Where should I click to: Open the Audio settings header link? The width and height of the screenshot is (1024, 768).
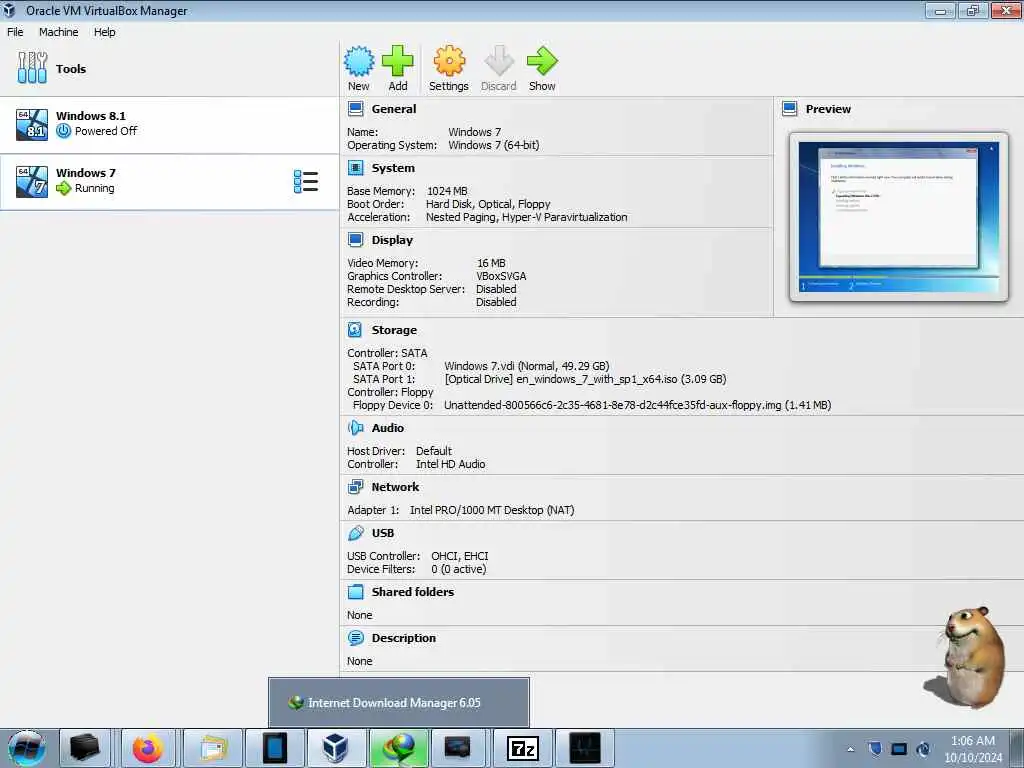tap(387, 428)
